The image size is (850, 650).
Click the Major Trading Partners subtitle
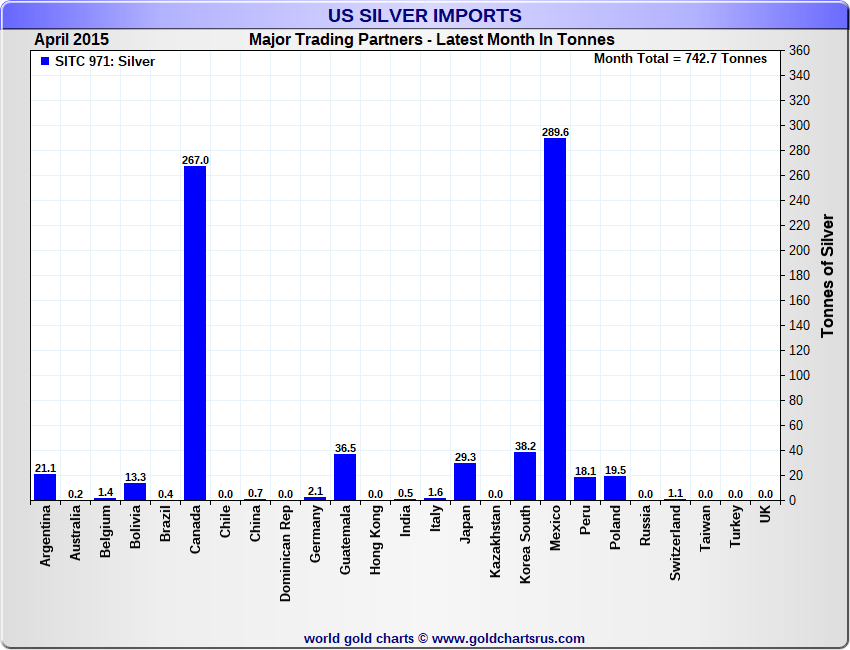(431, 39)
